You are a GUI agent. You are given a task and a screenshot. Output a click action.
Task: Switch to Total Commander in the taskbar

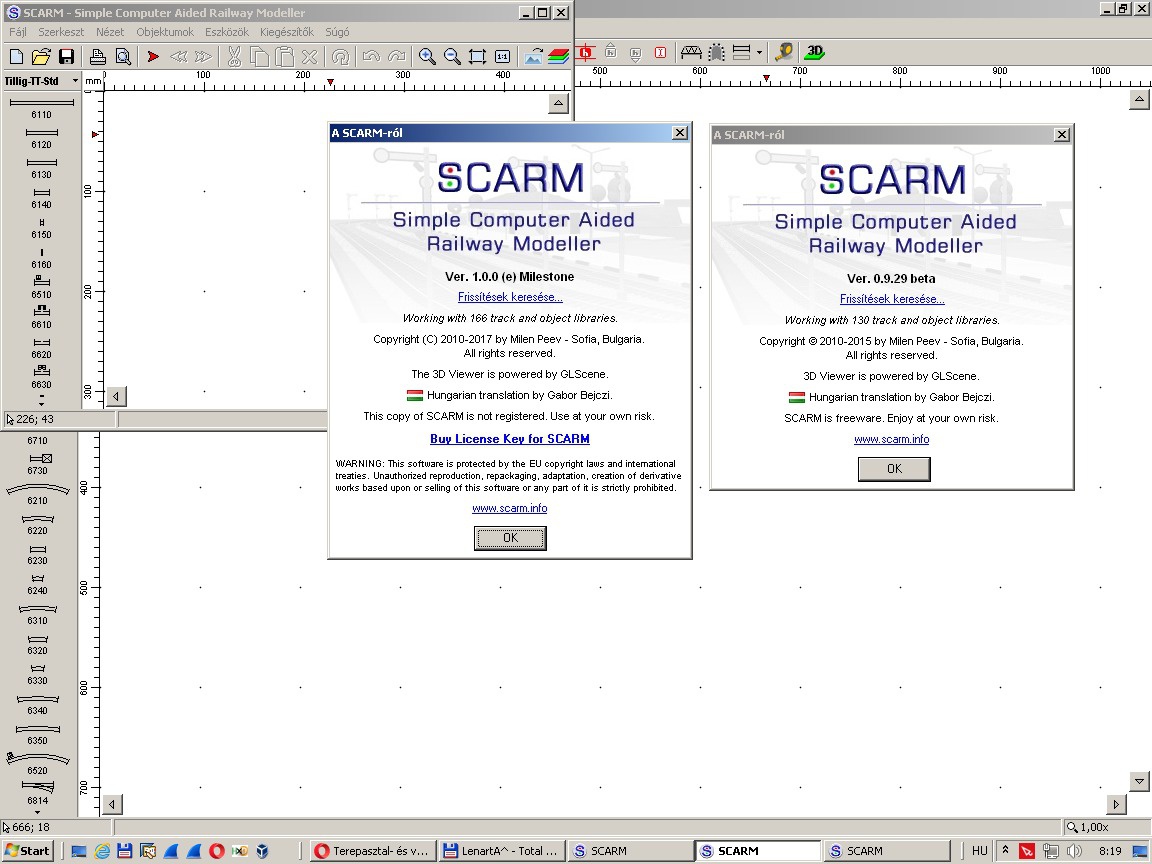click(x=502, y=851)
